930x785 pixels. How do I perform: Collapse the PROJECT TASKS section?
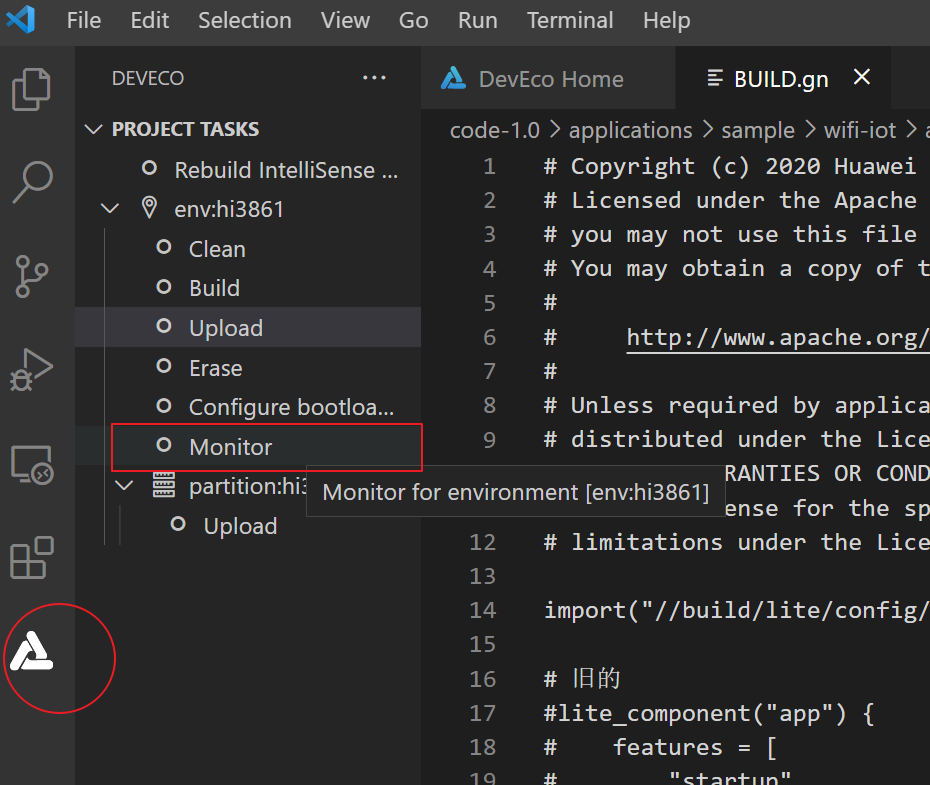[x=94, y=129]
